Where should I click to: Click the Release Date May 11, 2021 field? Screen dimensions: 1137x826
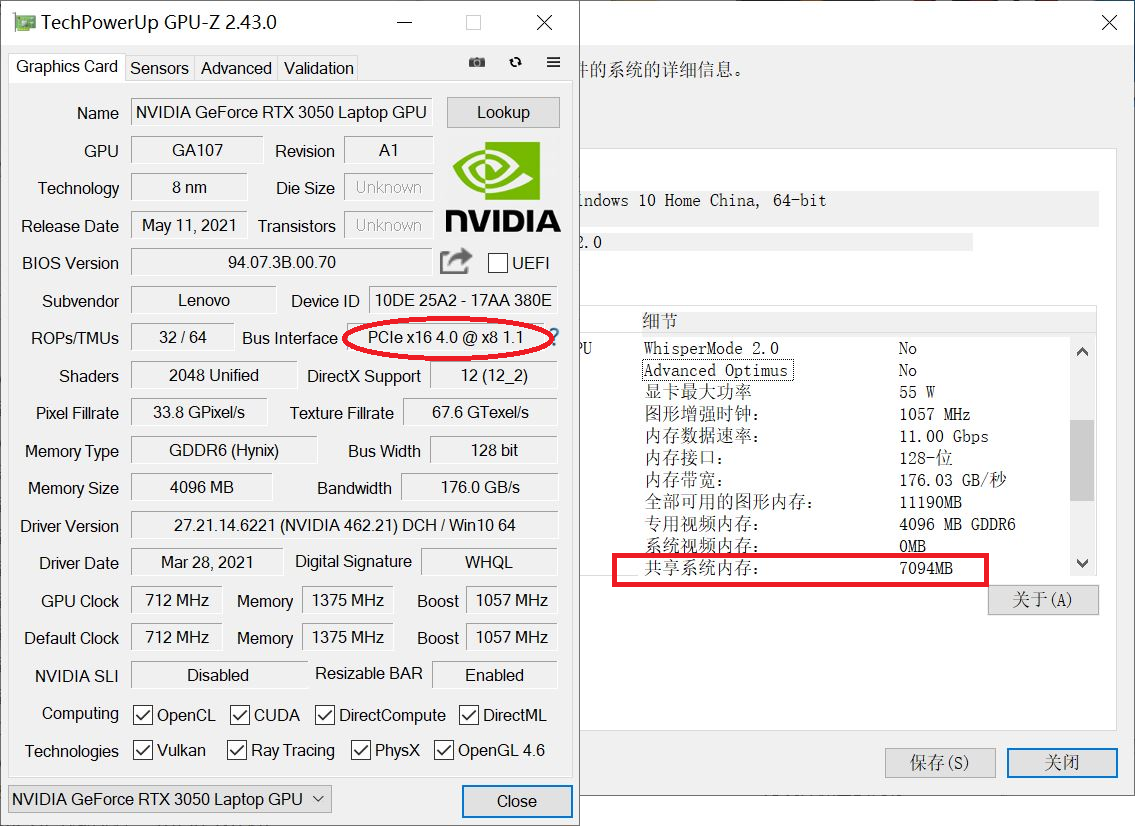coord(189,226)
